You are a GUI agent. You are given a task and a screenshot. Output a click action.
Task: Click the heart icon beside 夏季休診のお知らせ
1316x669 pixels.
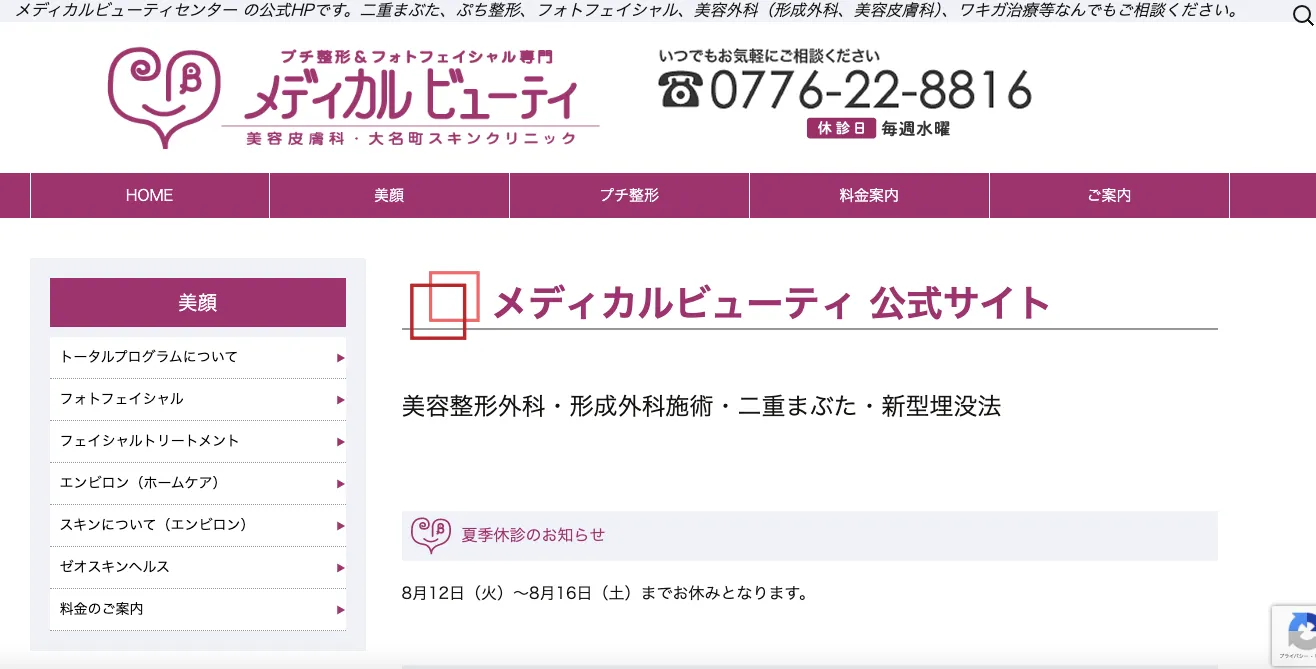[x=430, y=535]
